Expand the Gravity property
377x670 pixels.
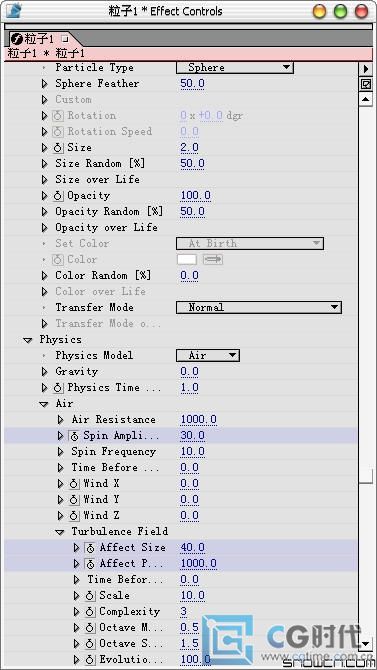(44, 372)
